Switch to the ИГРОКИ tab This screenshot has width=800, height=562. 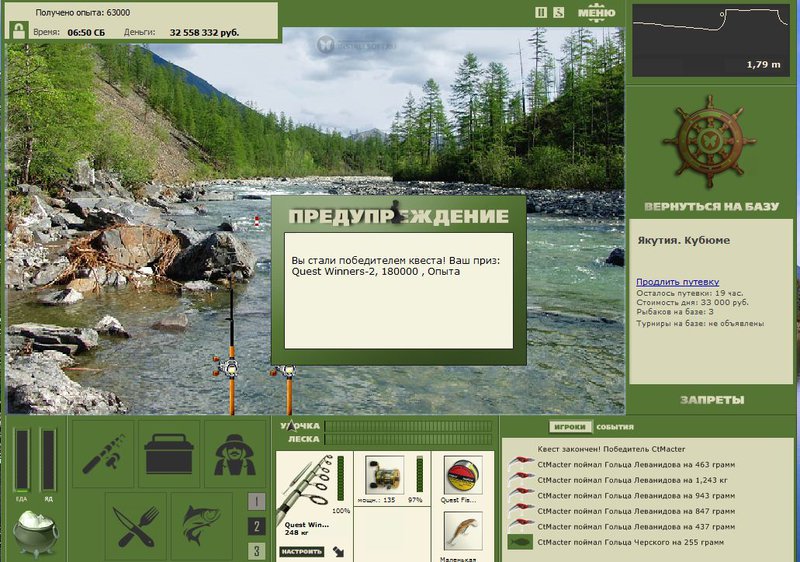coord(570,427)
